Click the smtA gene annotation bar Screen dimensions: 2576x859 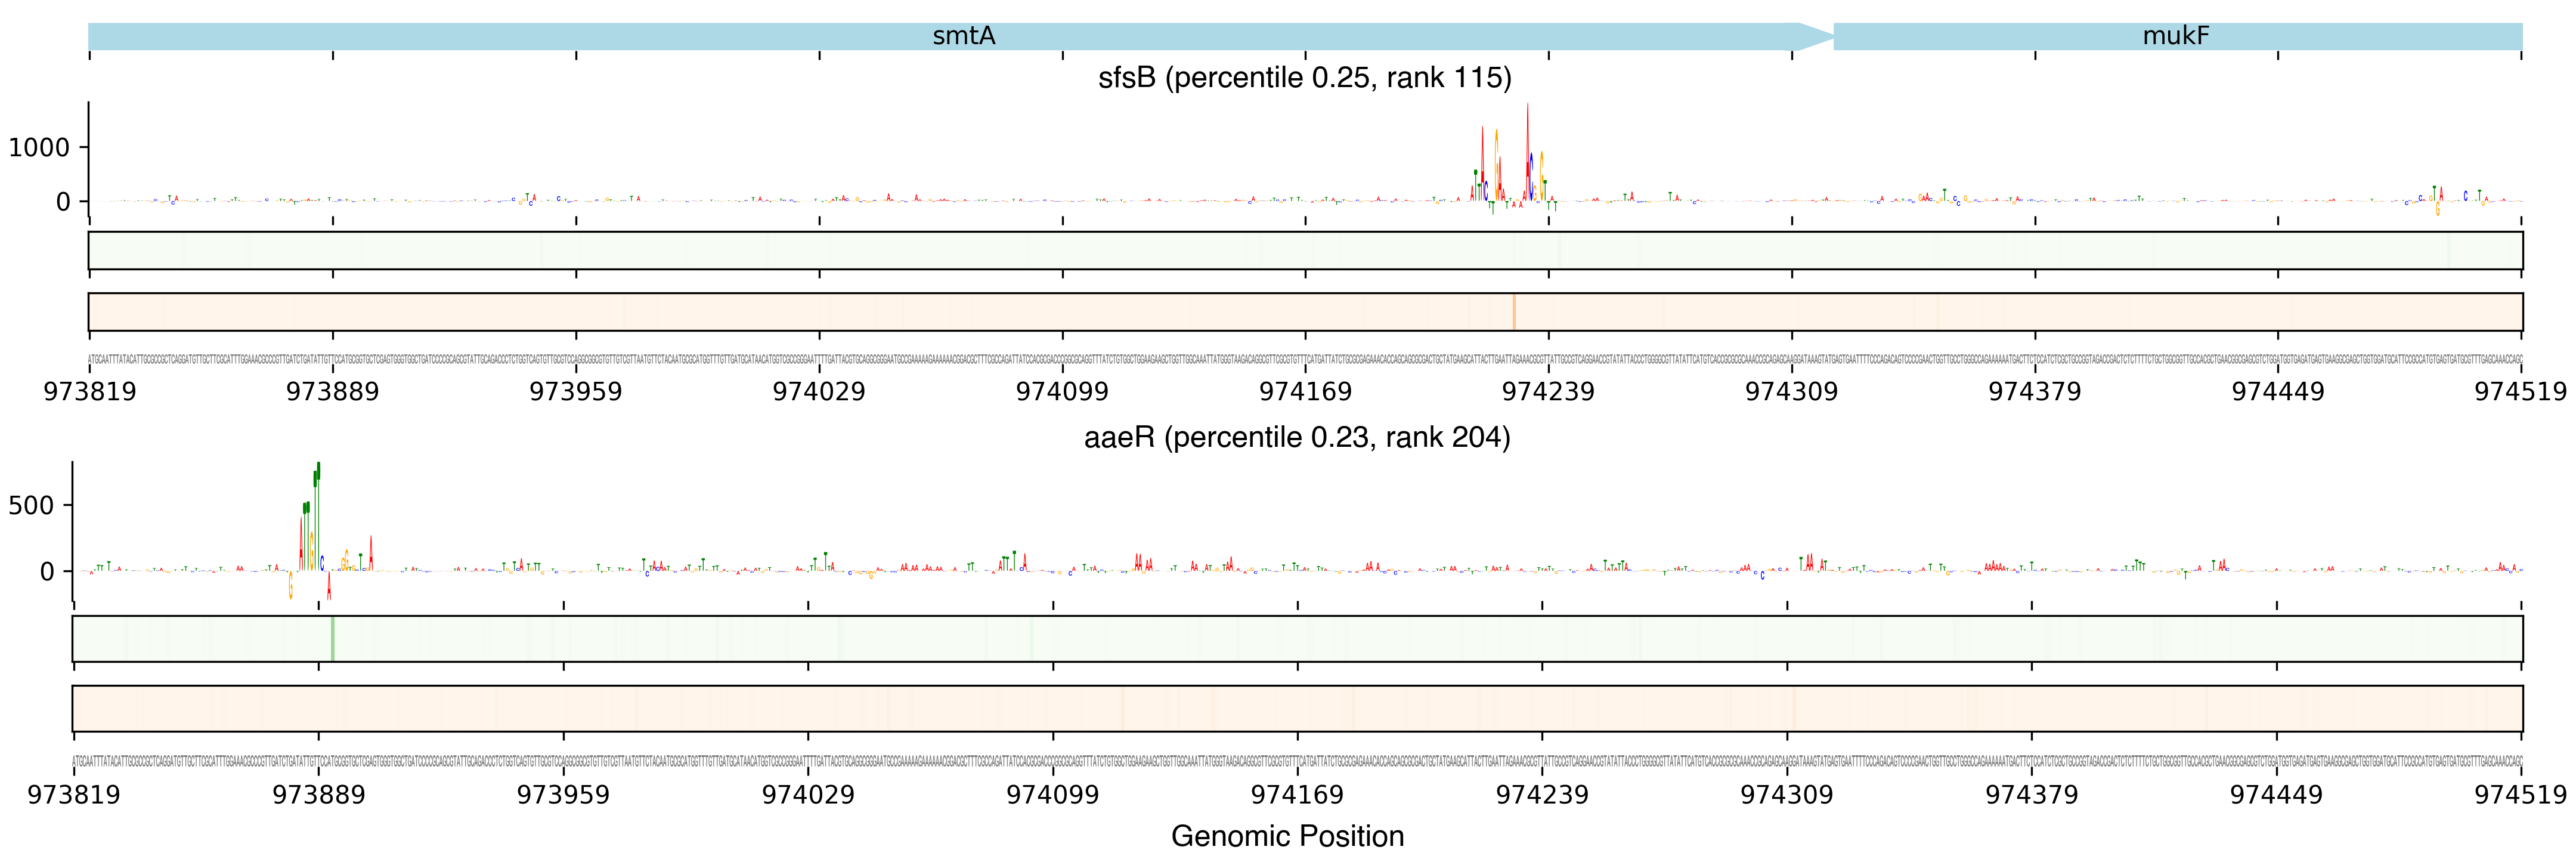(x=963, y=36)
